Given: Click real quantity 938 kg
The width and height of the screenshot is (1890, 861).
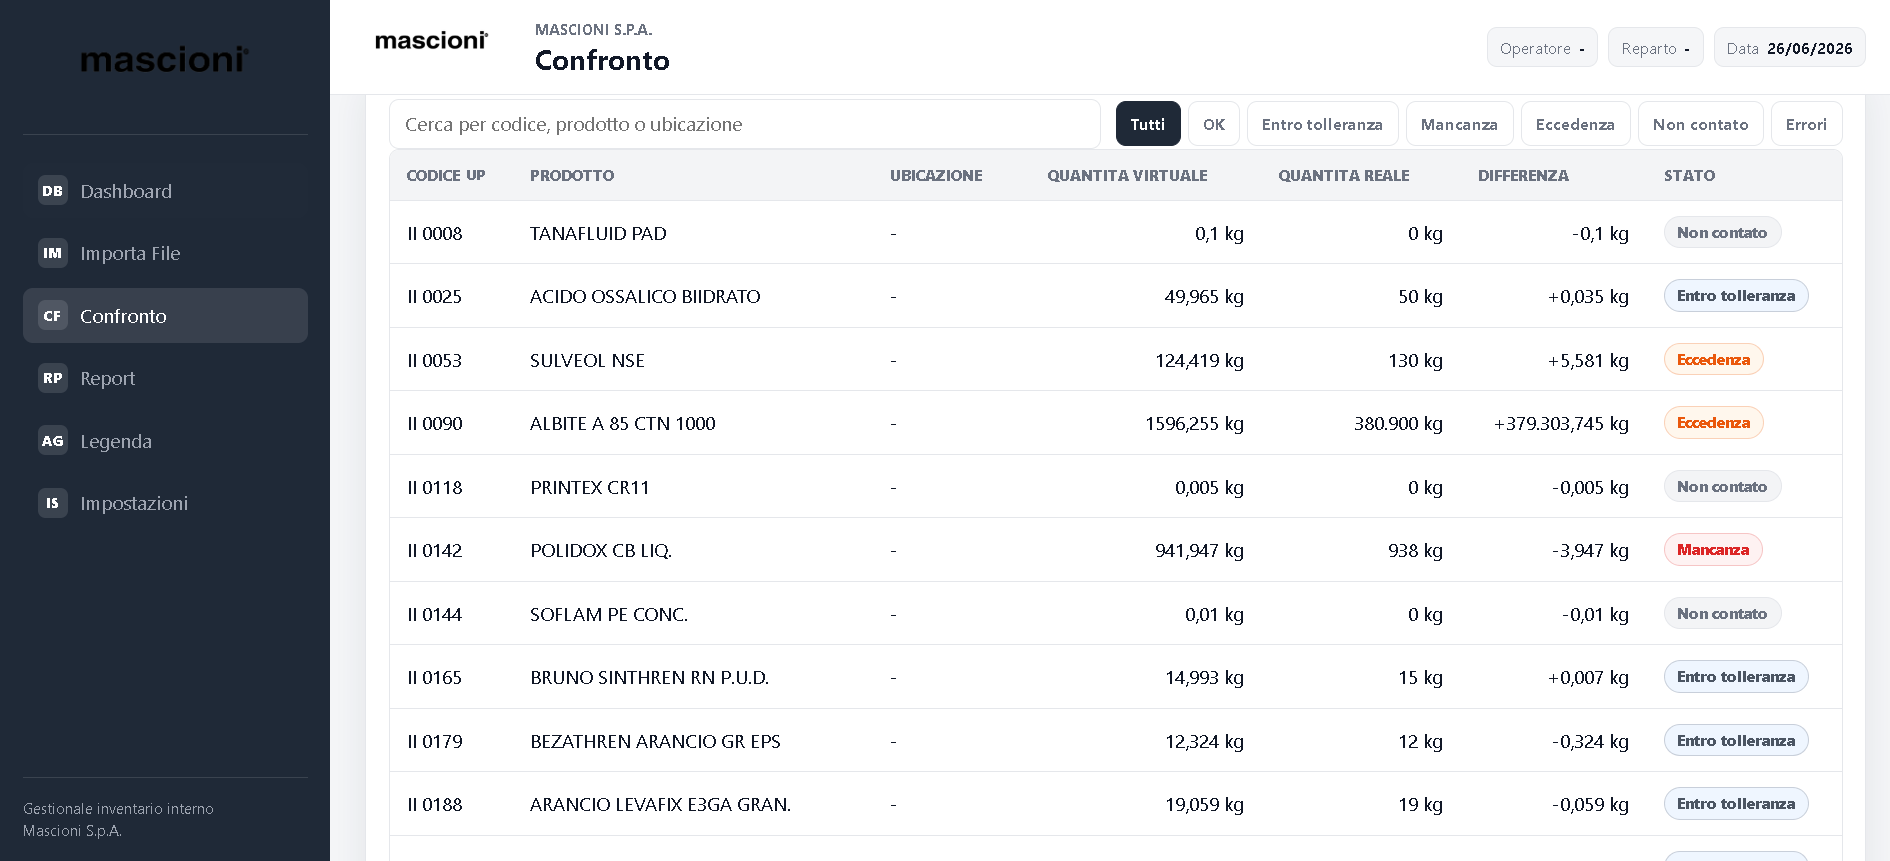Looking at the screenshot, I should 1415,551.
